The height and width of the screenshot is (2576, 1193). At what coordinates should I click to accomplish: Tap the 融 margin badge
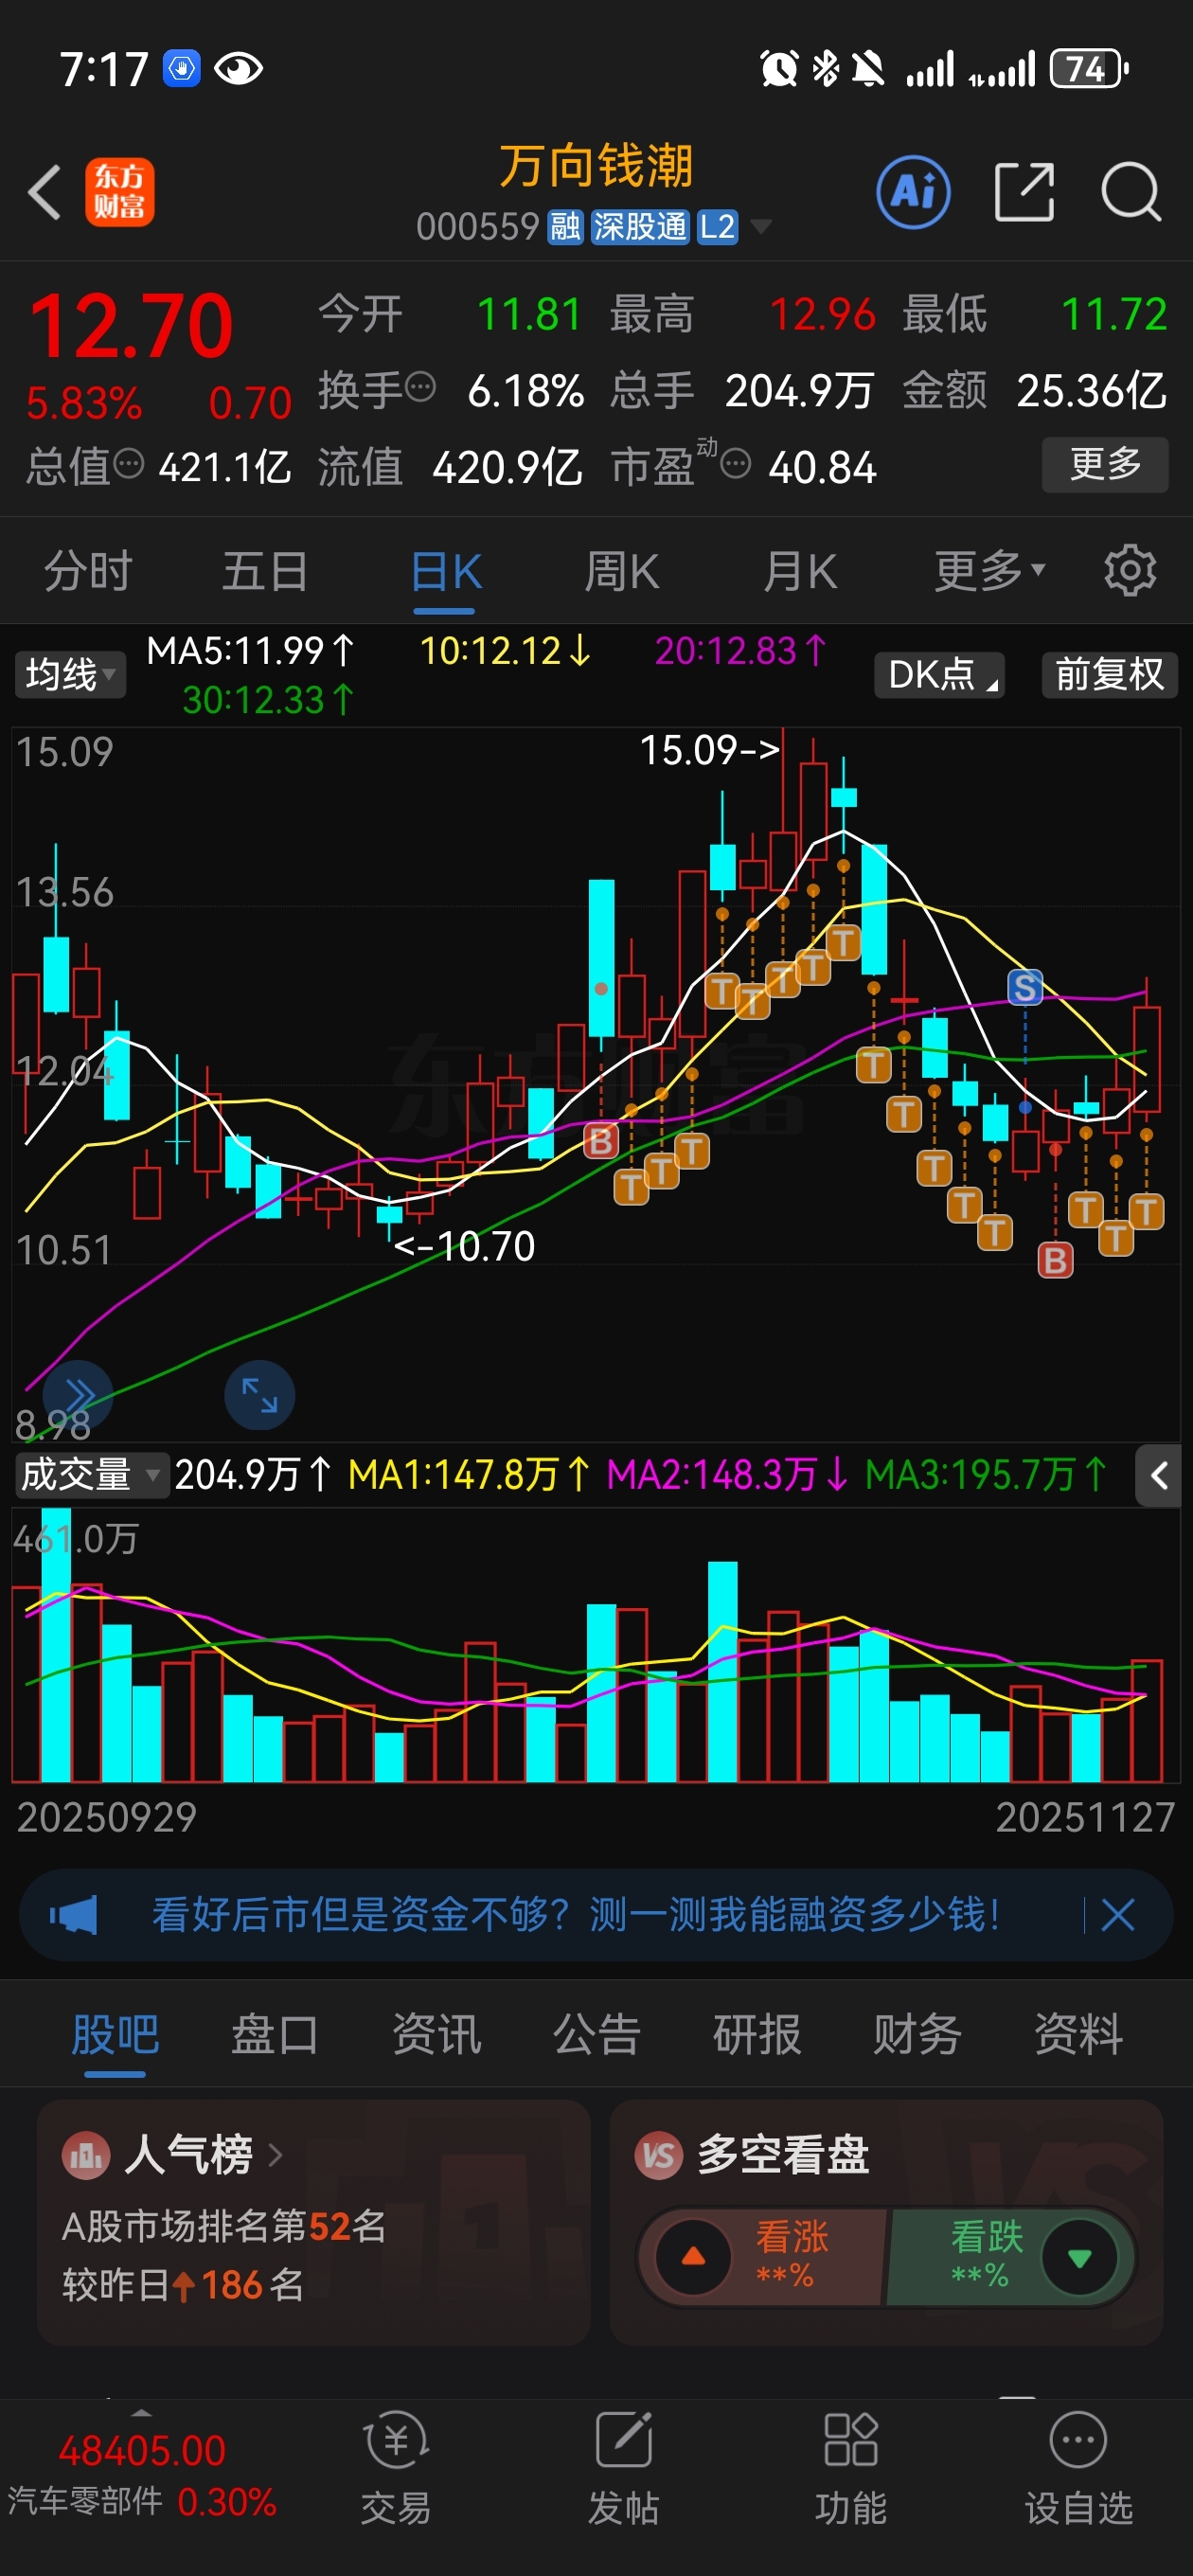click(x=565, y=227)
